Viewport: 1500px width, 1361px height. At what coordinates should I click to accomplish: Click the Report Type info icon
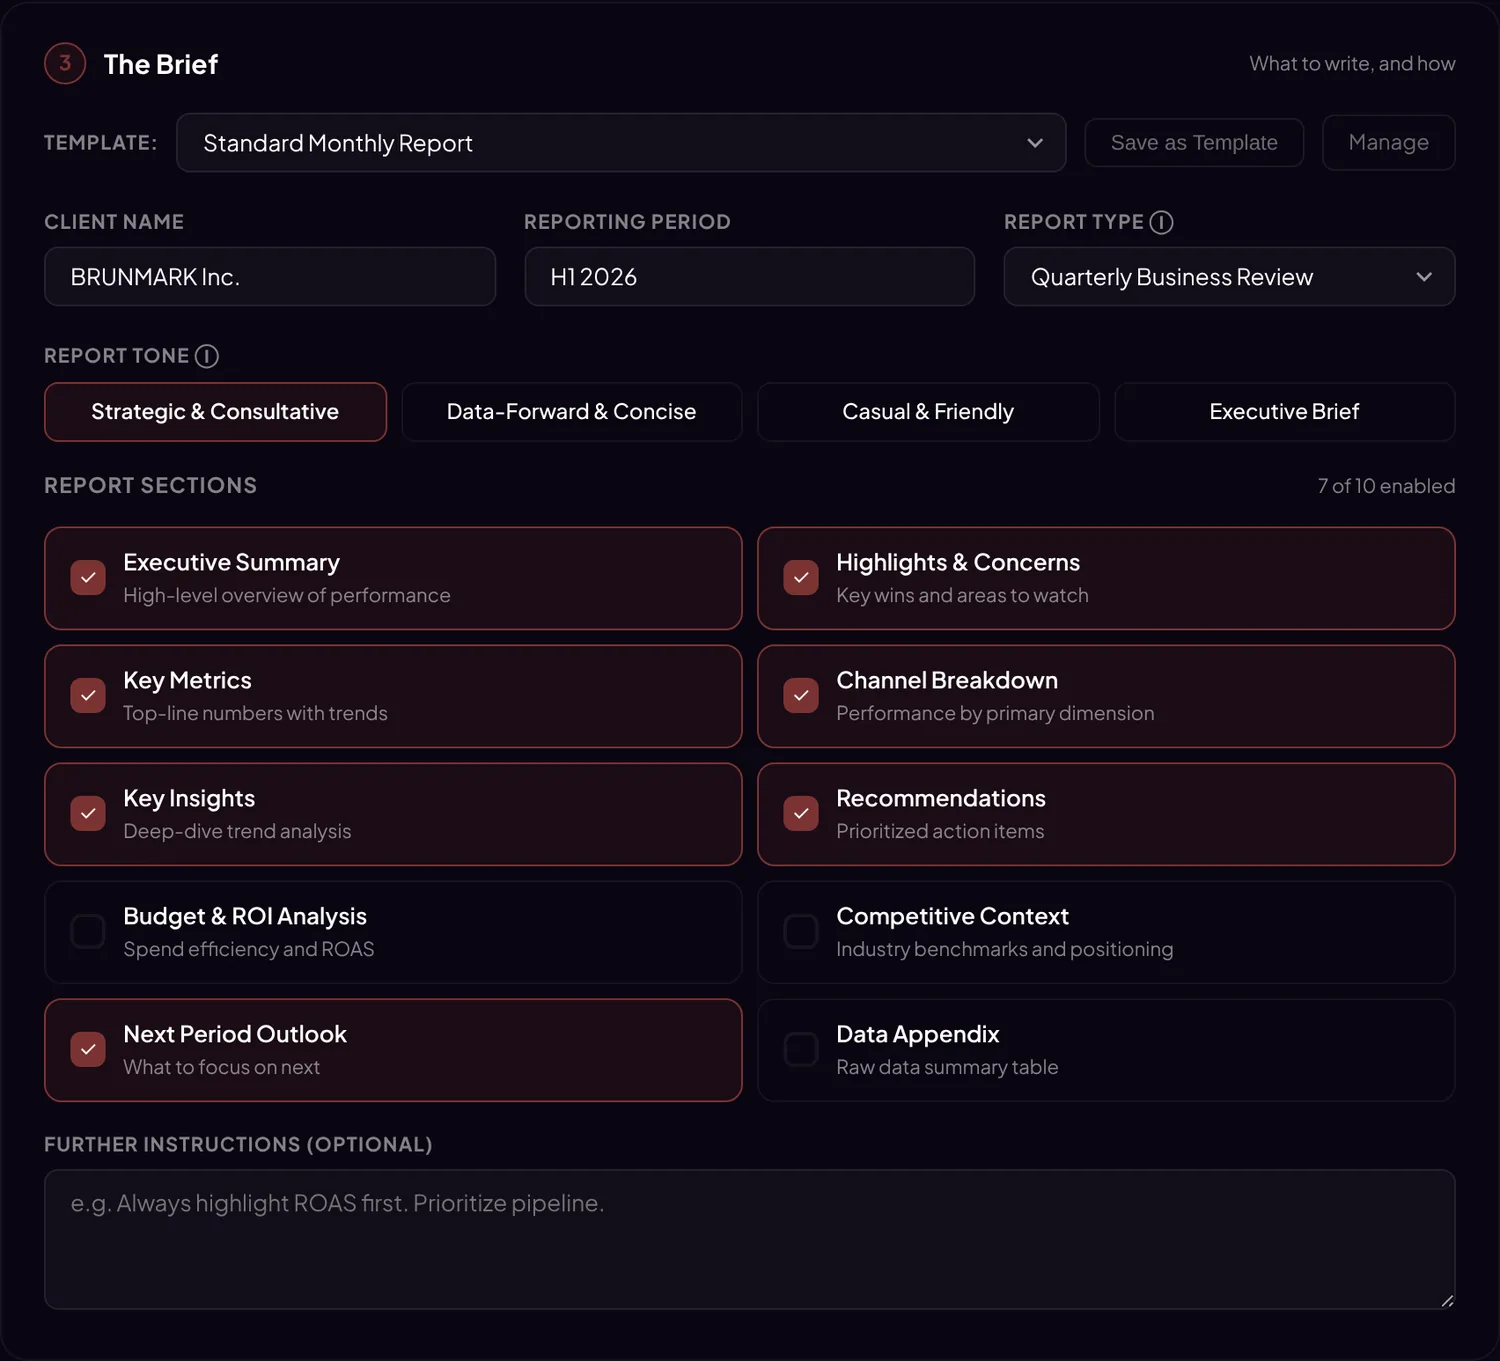1161,222
